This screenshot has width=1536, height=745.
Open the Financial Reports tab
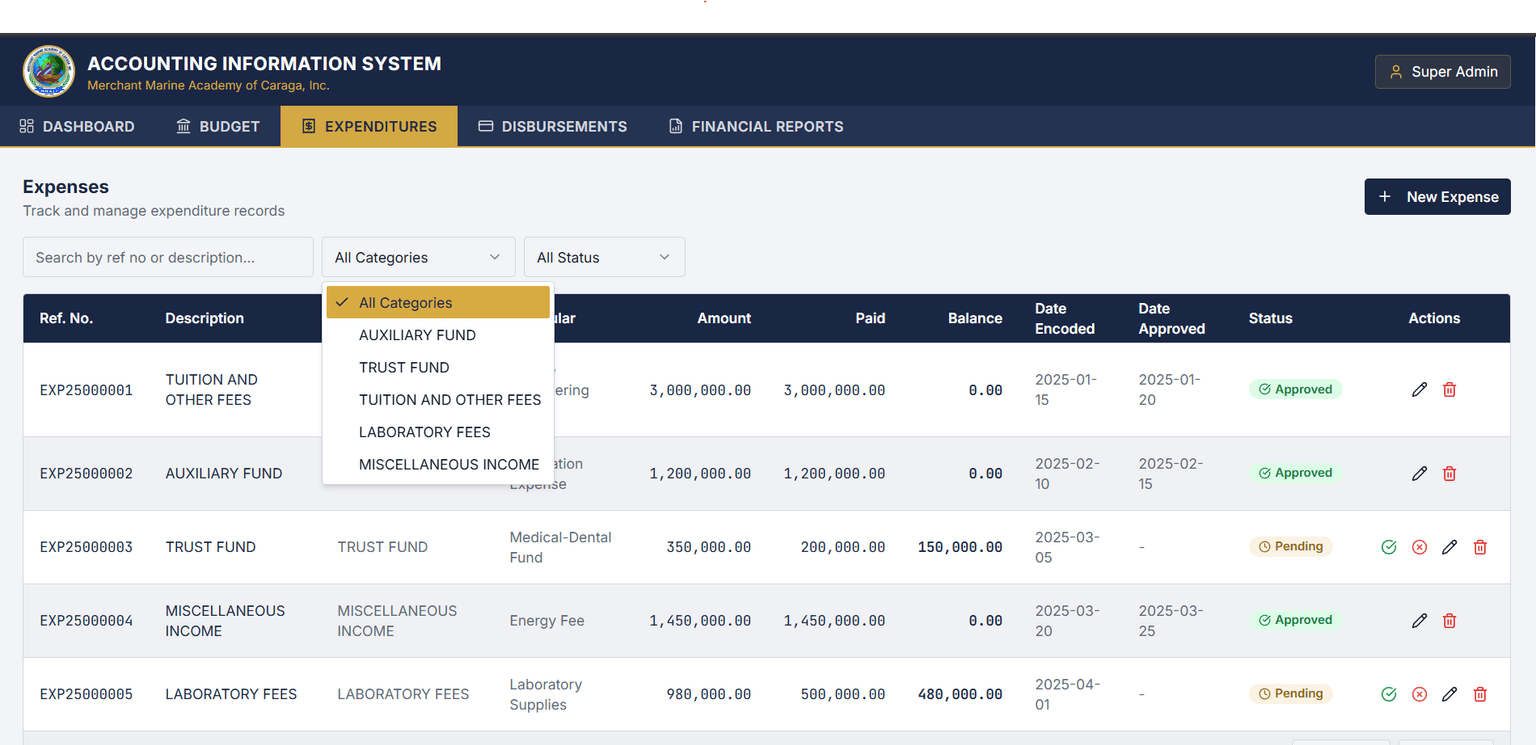(x=756, y=126)
